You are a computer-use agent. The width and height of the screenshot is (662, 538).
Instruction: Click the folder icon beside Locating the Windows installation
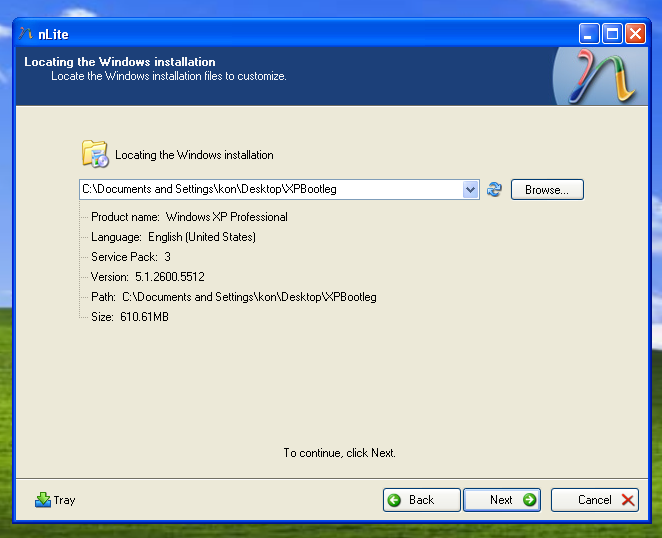click(94, 154)
